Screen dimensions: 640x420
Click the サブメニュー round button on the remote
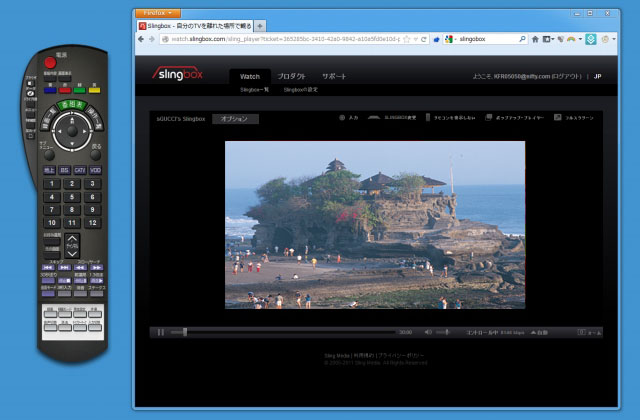click(x=49, y=155)
